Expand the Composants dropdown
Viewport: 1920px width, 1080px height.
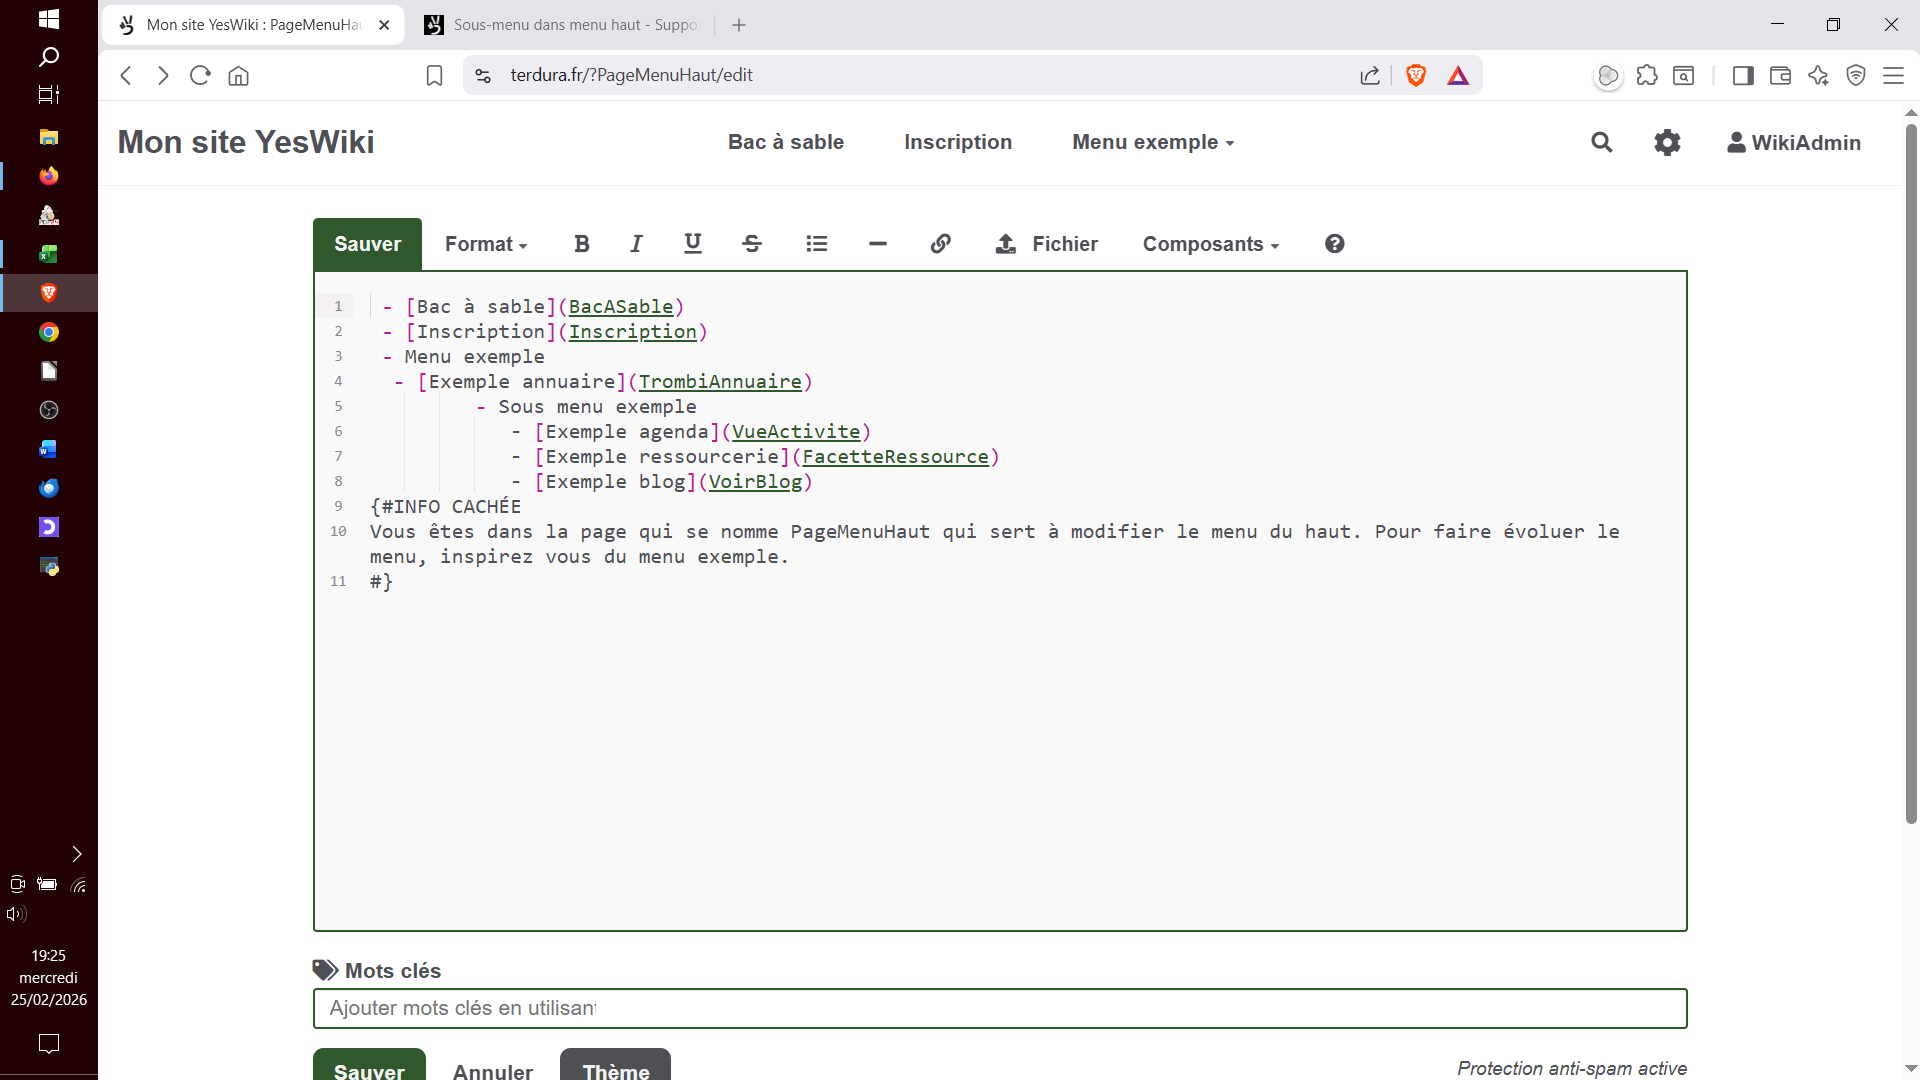point(1210,244)
